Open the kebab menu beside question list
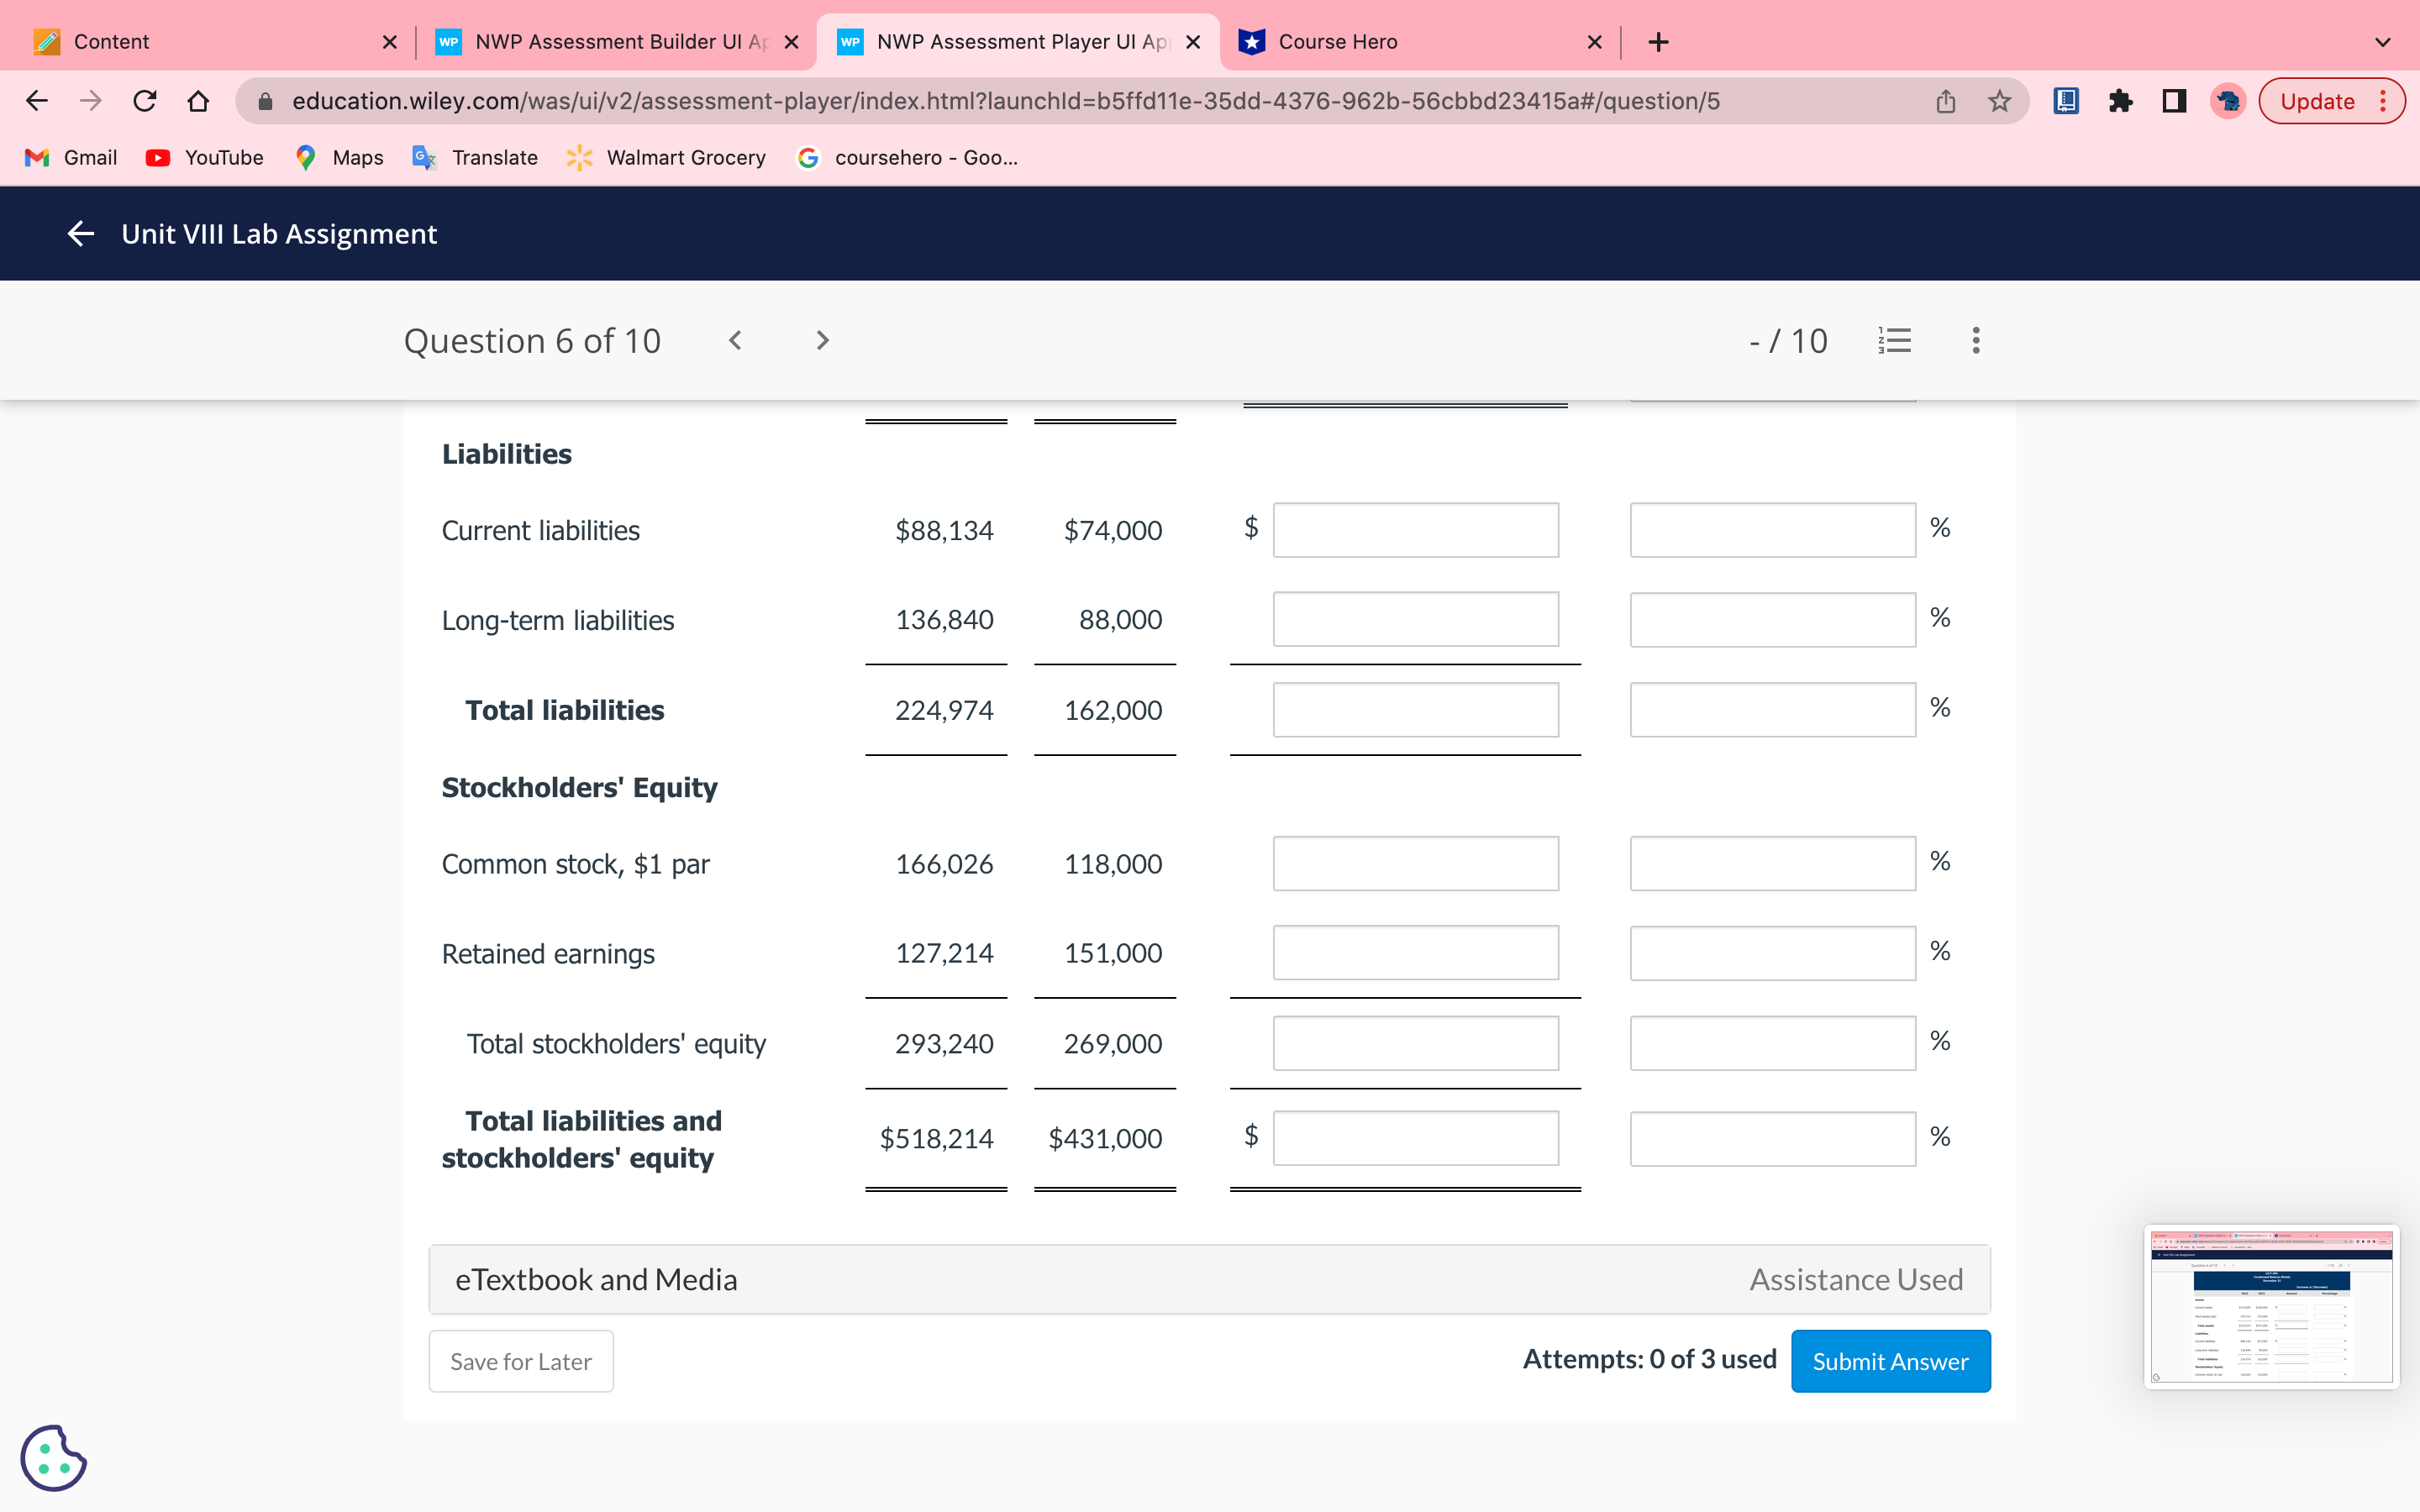Screen dimensions: 2420x1512 coord(1976,340)
